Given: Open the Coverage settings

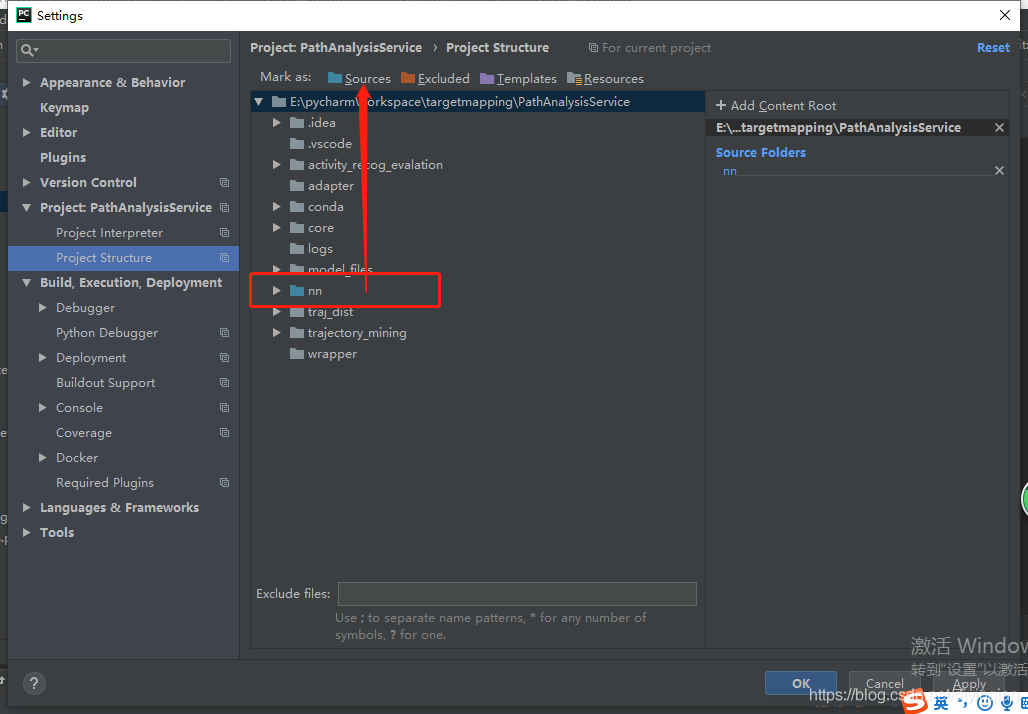Looking at the screenshot, I should click(84, 433).
